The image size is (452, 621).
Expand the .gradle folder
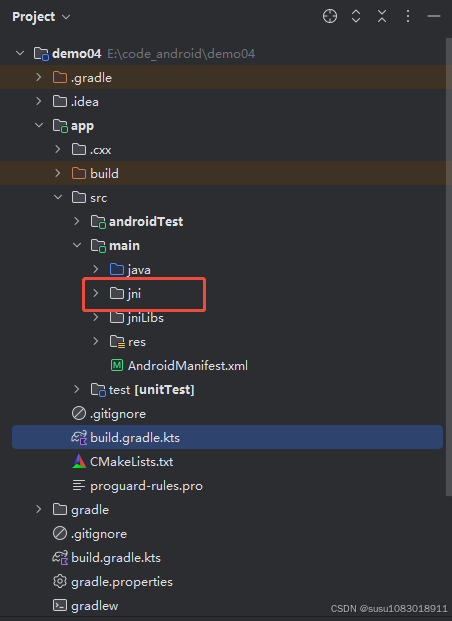tap(38, 77)
